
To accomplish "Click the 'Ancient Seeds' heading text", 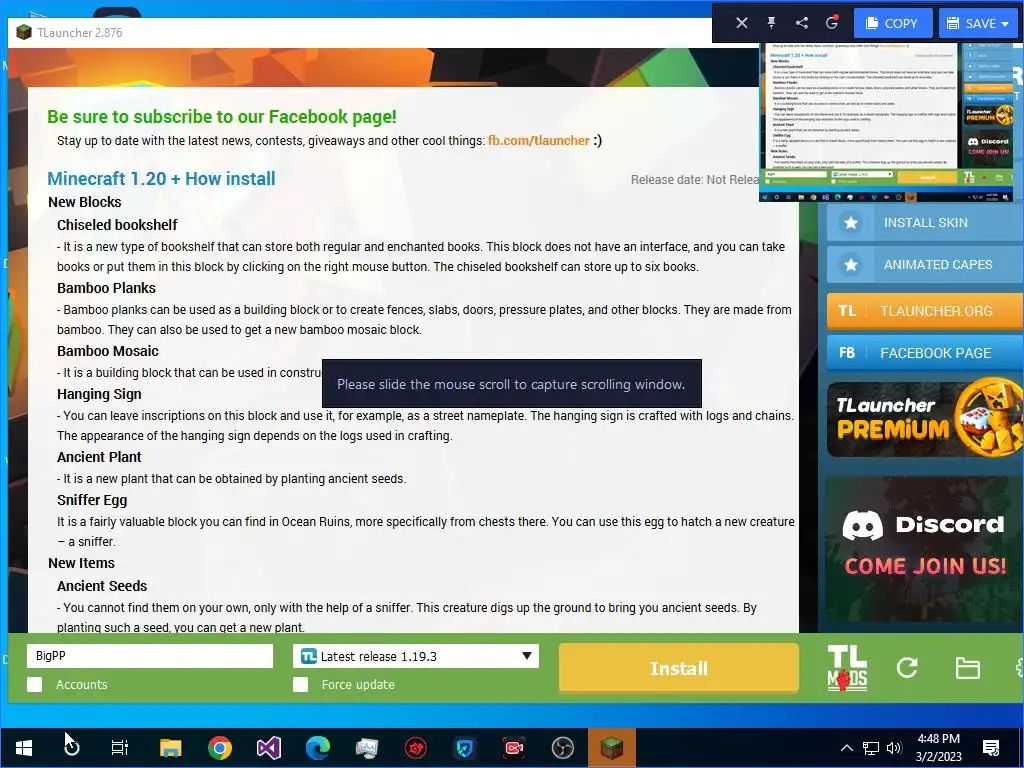I will tap(102, 586).
